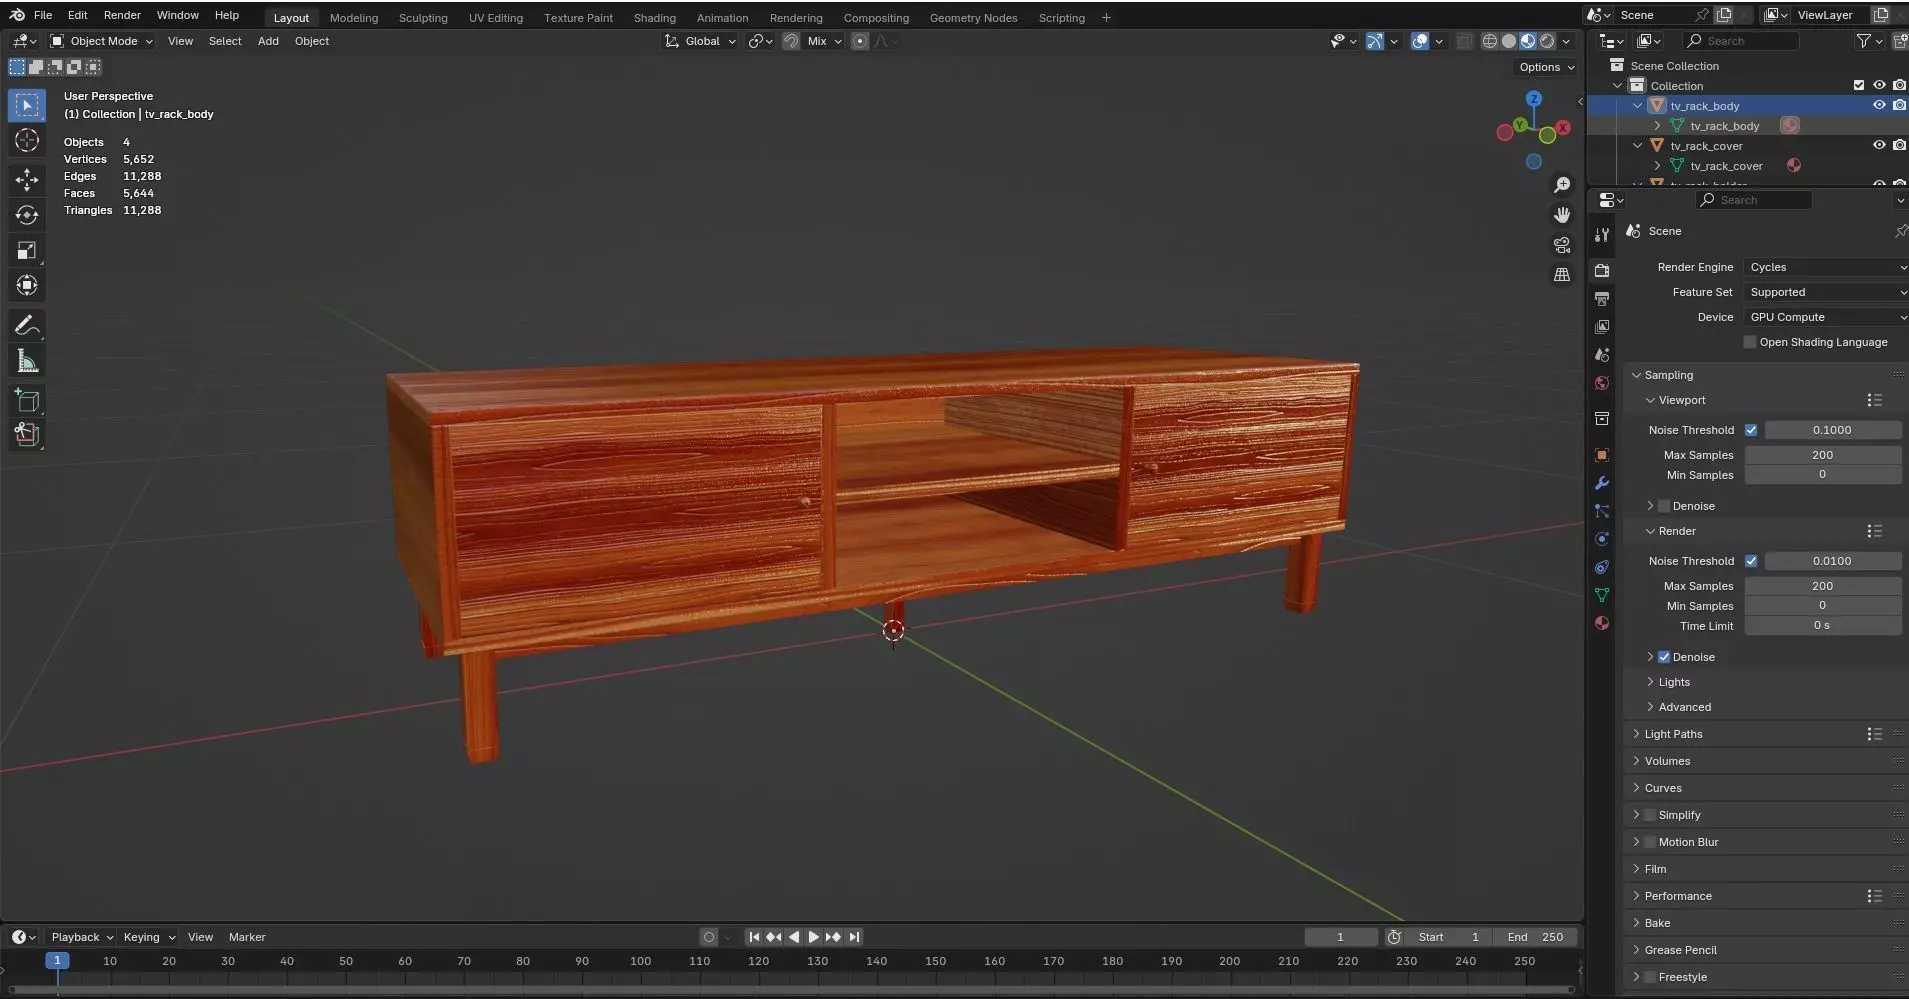Image resolution: width=1909 pixels, height=999 pixels.
Task: Open the Object Mode dropdown
Action: coord(102,41)
